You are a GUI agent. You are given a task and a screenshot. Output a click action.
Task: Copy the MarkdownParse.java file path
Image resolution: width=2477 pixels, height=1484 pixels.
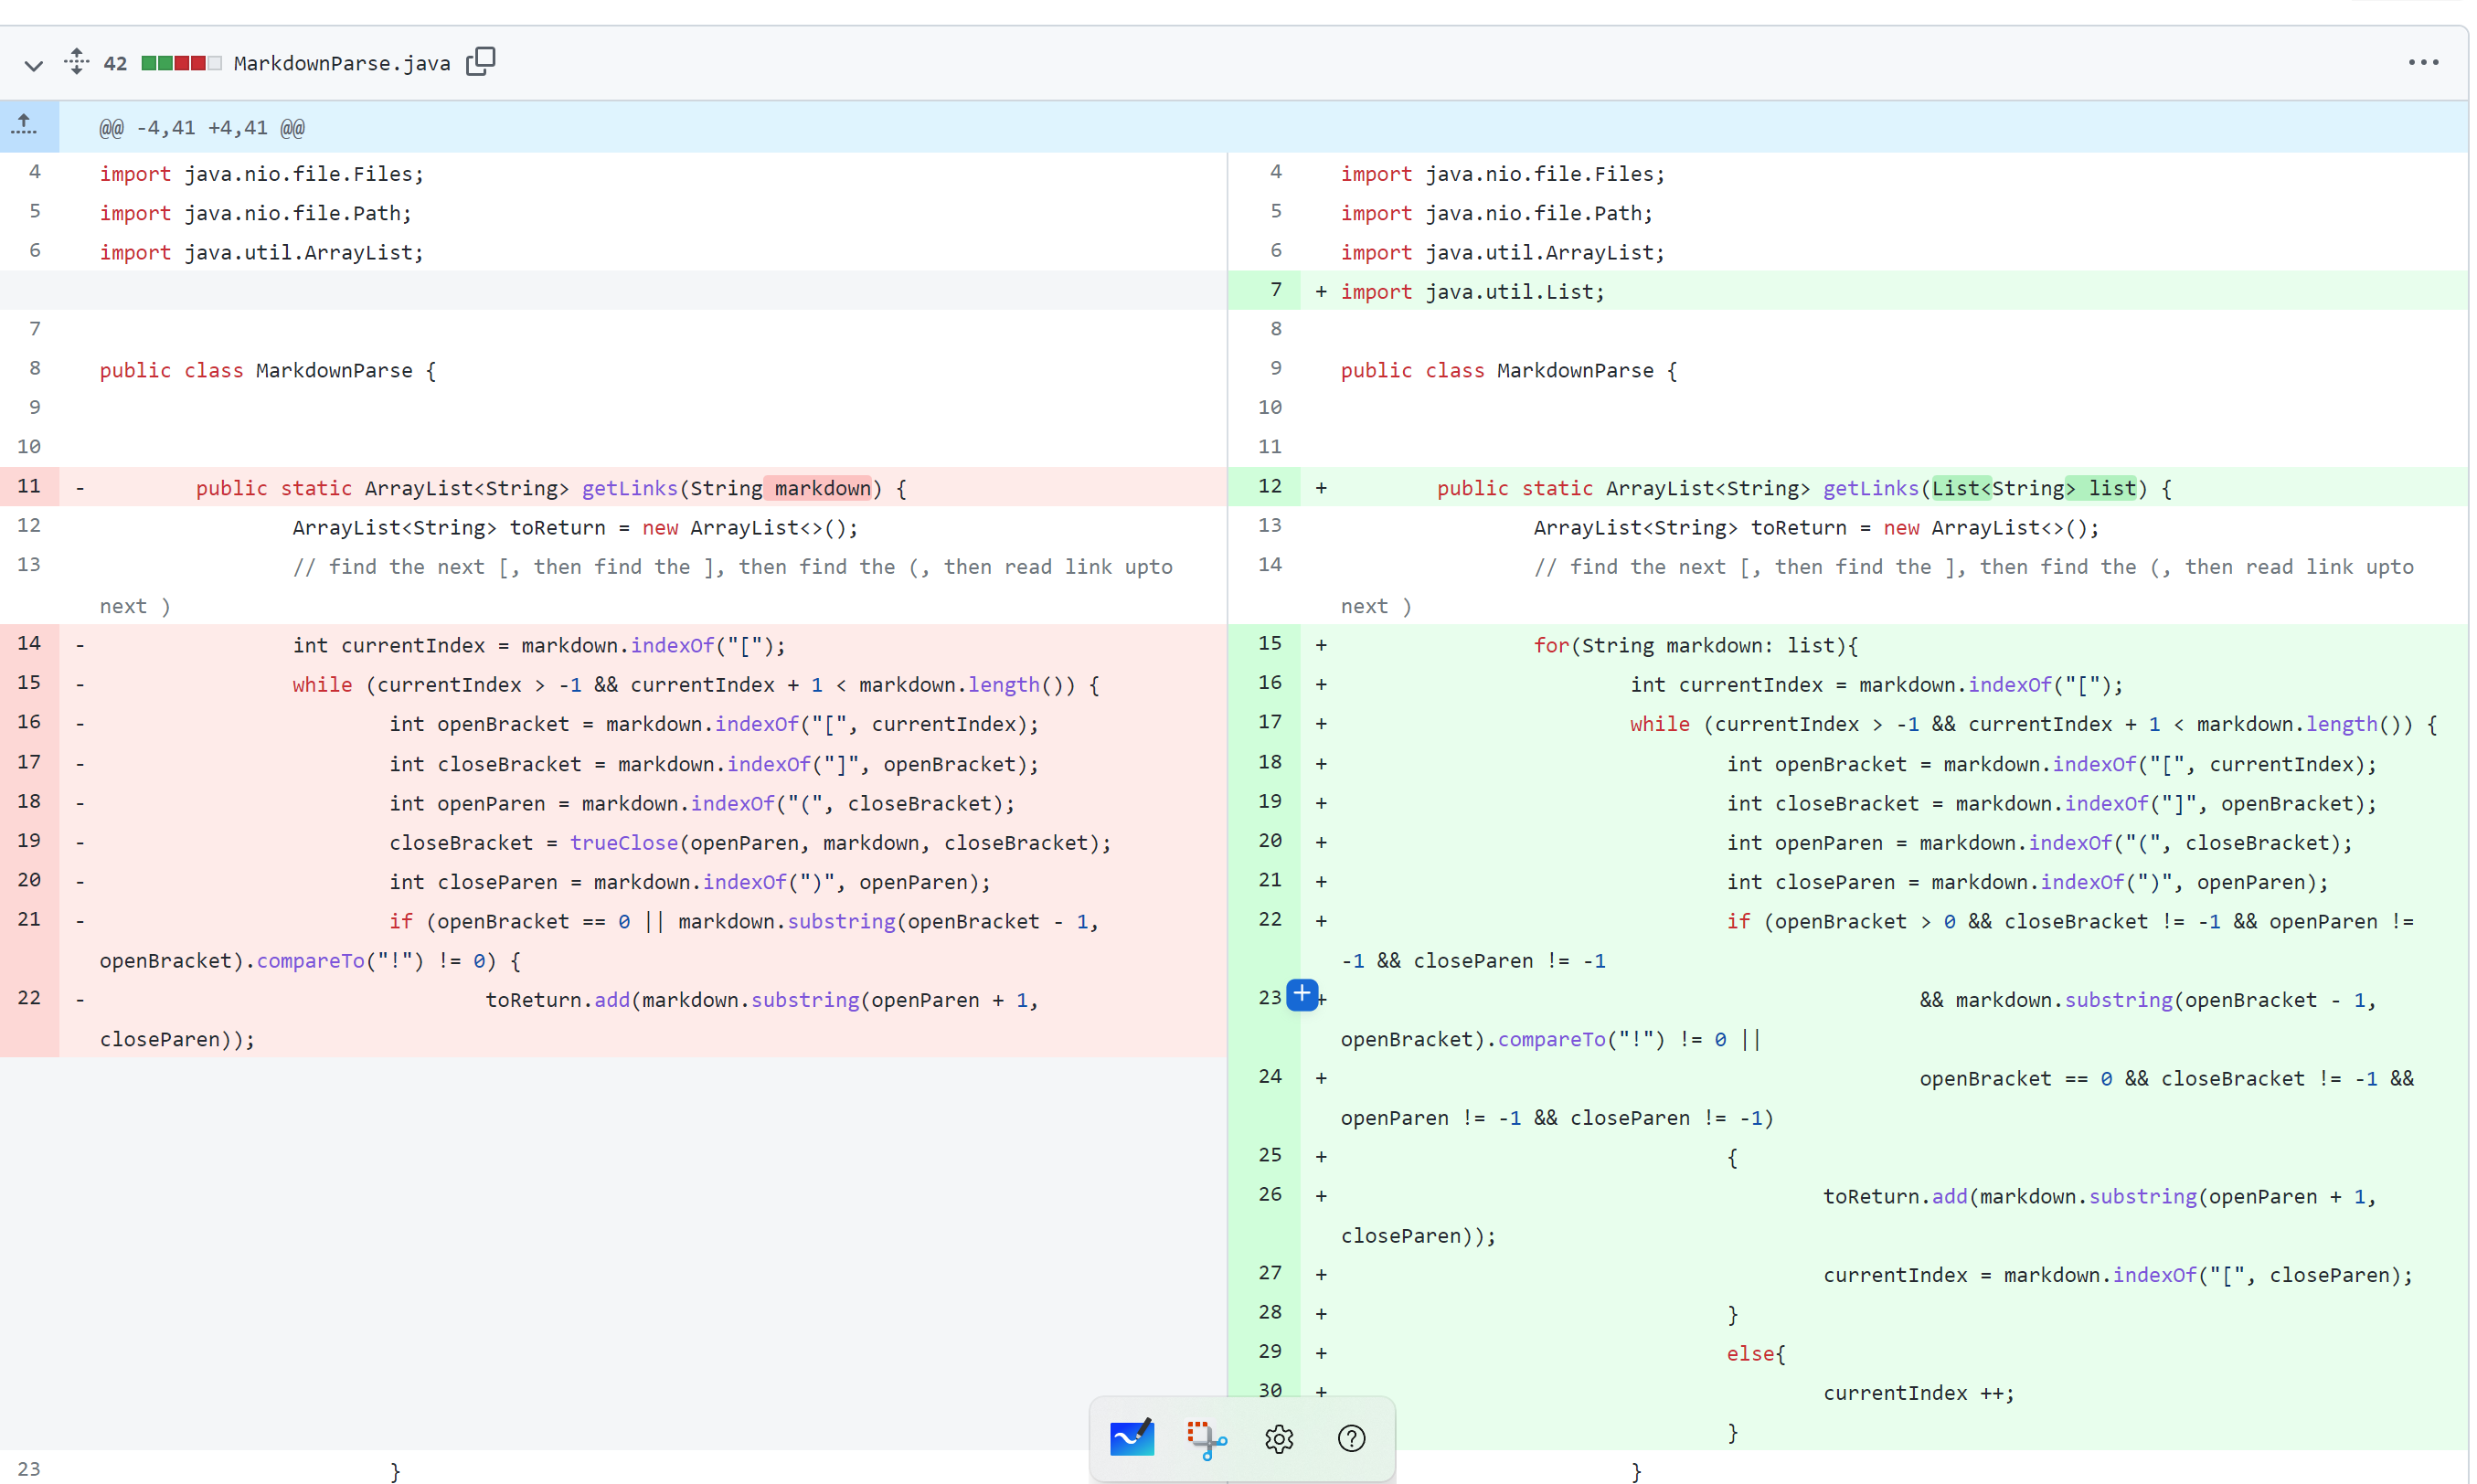(481, 62)
